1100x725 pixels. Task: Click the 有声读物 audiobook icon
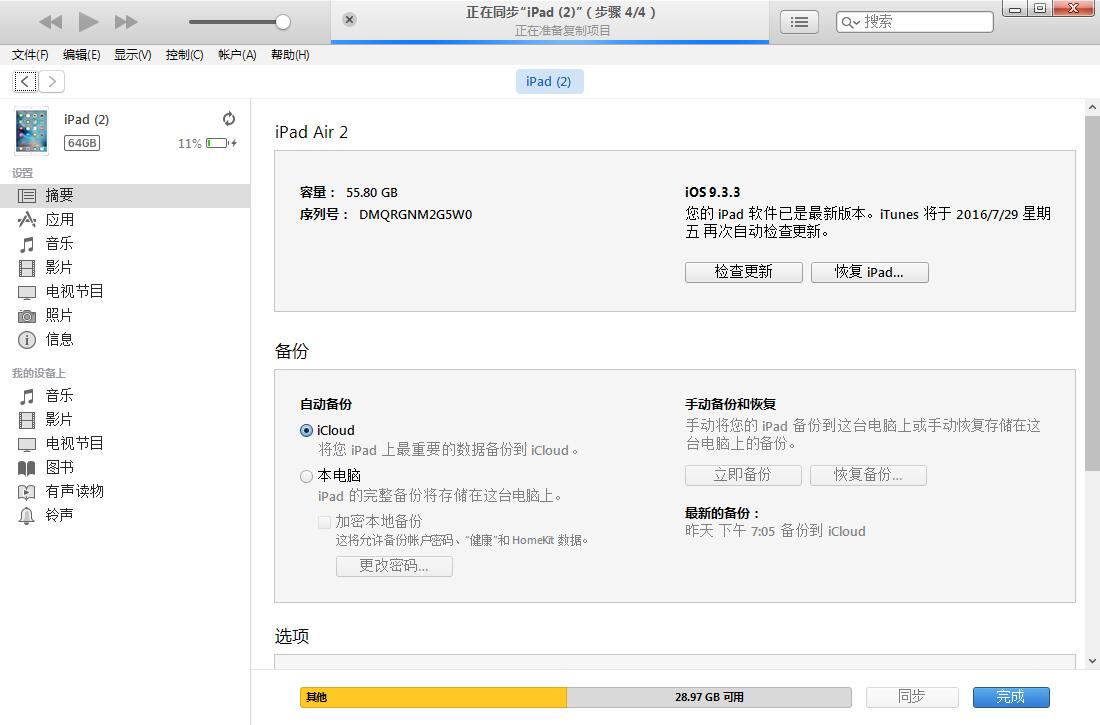pyautogui.click(x=27, y=492)
